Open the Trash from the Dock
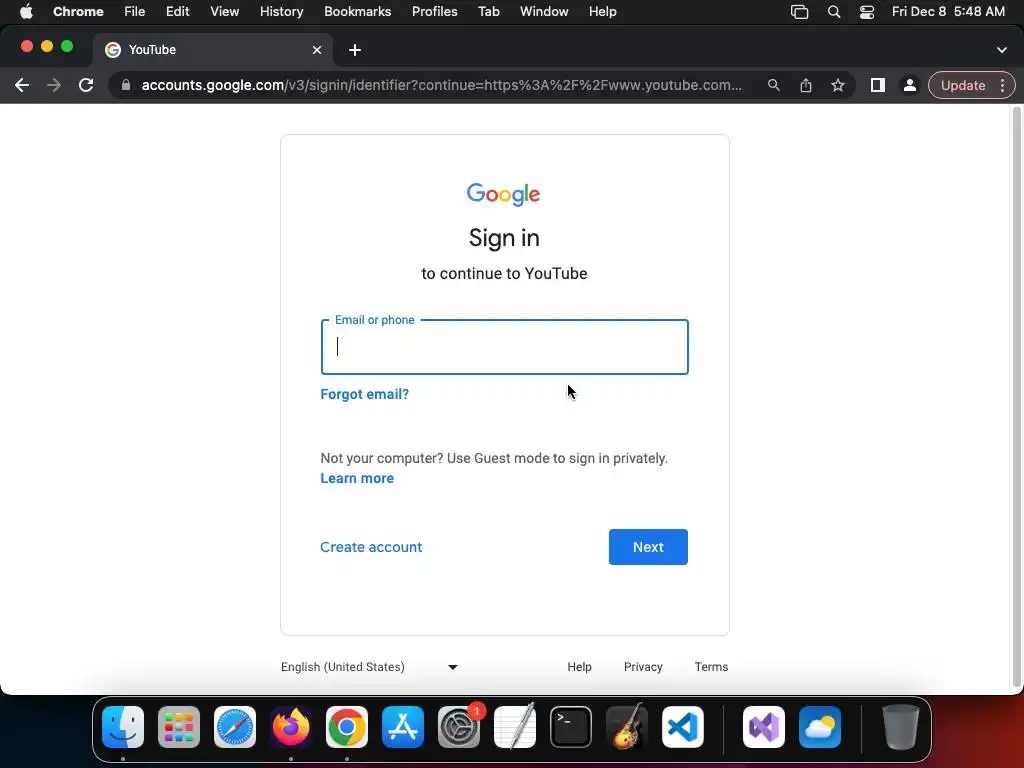 [x=901, y=727]
